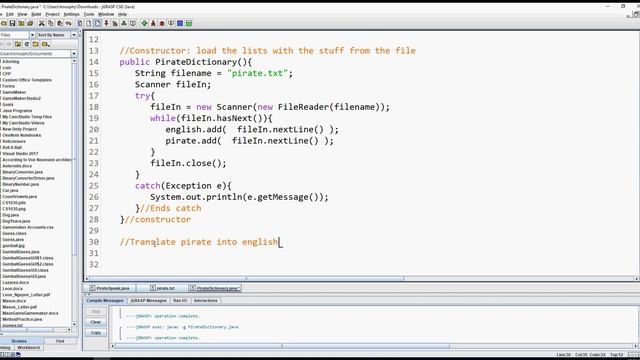The width and height of the screenshot is (640, 360).
Task: Select the Workbench tab in the left panel
Action: (x=29, y=348)
